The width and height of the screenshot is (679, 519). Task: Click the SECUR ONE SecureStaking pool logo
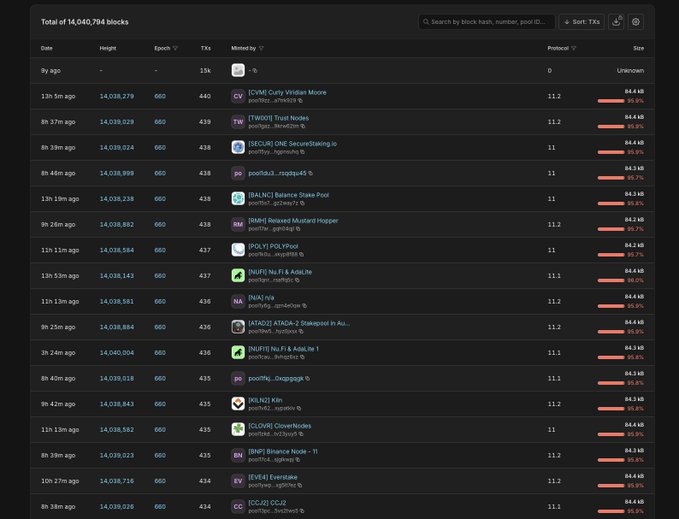(238, 147)
